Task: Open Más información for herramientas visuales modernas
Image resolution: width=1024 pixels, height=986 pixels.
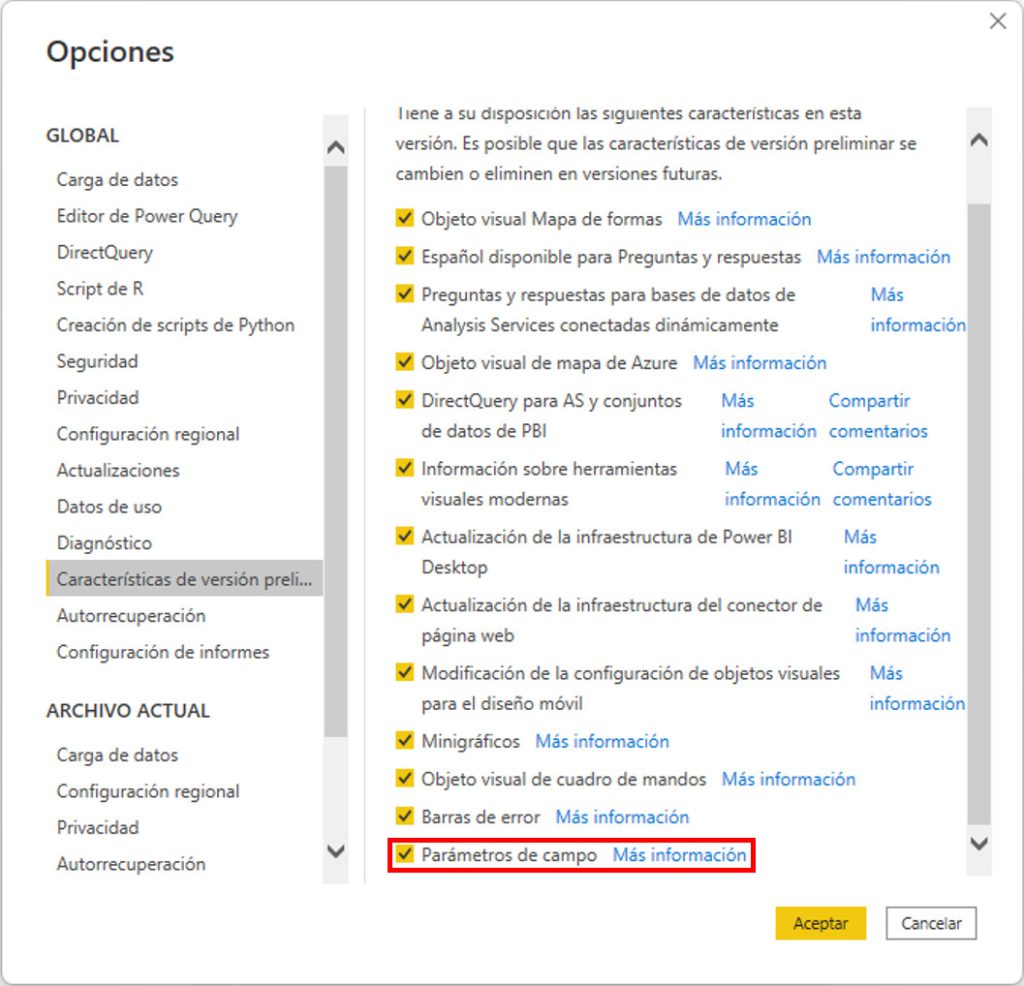Action: [772, 484]
